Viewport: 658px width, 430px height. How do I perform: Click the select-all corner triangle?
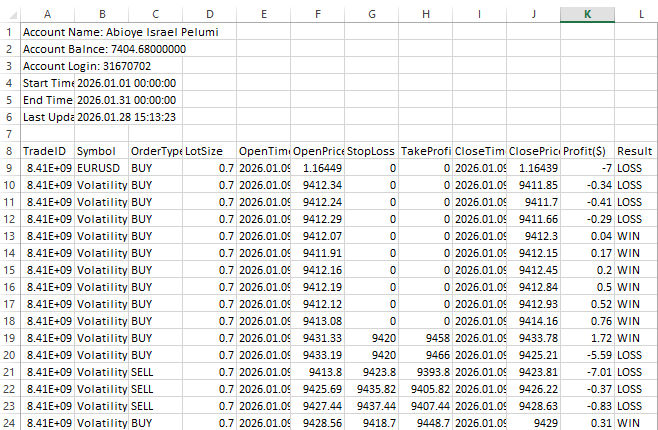click(x=13, y=15)
